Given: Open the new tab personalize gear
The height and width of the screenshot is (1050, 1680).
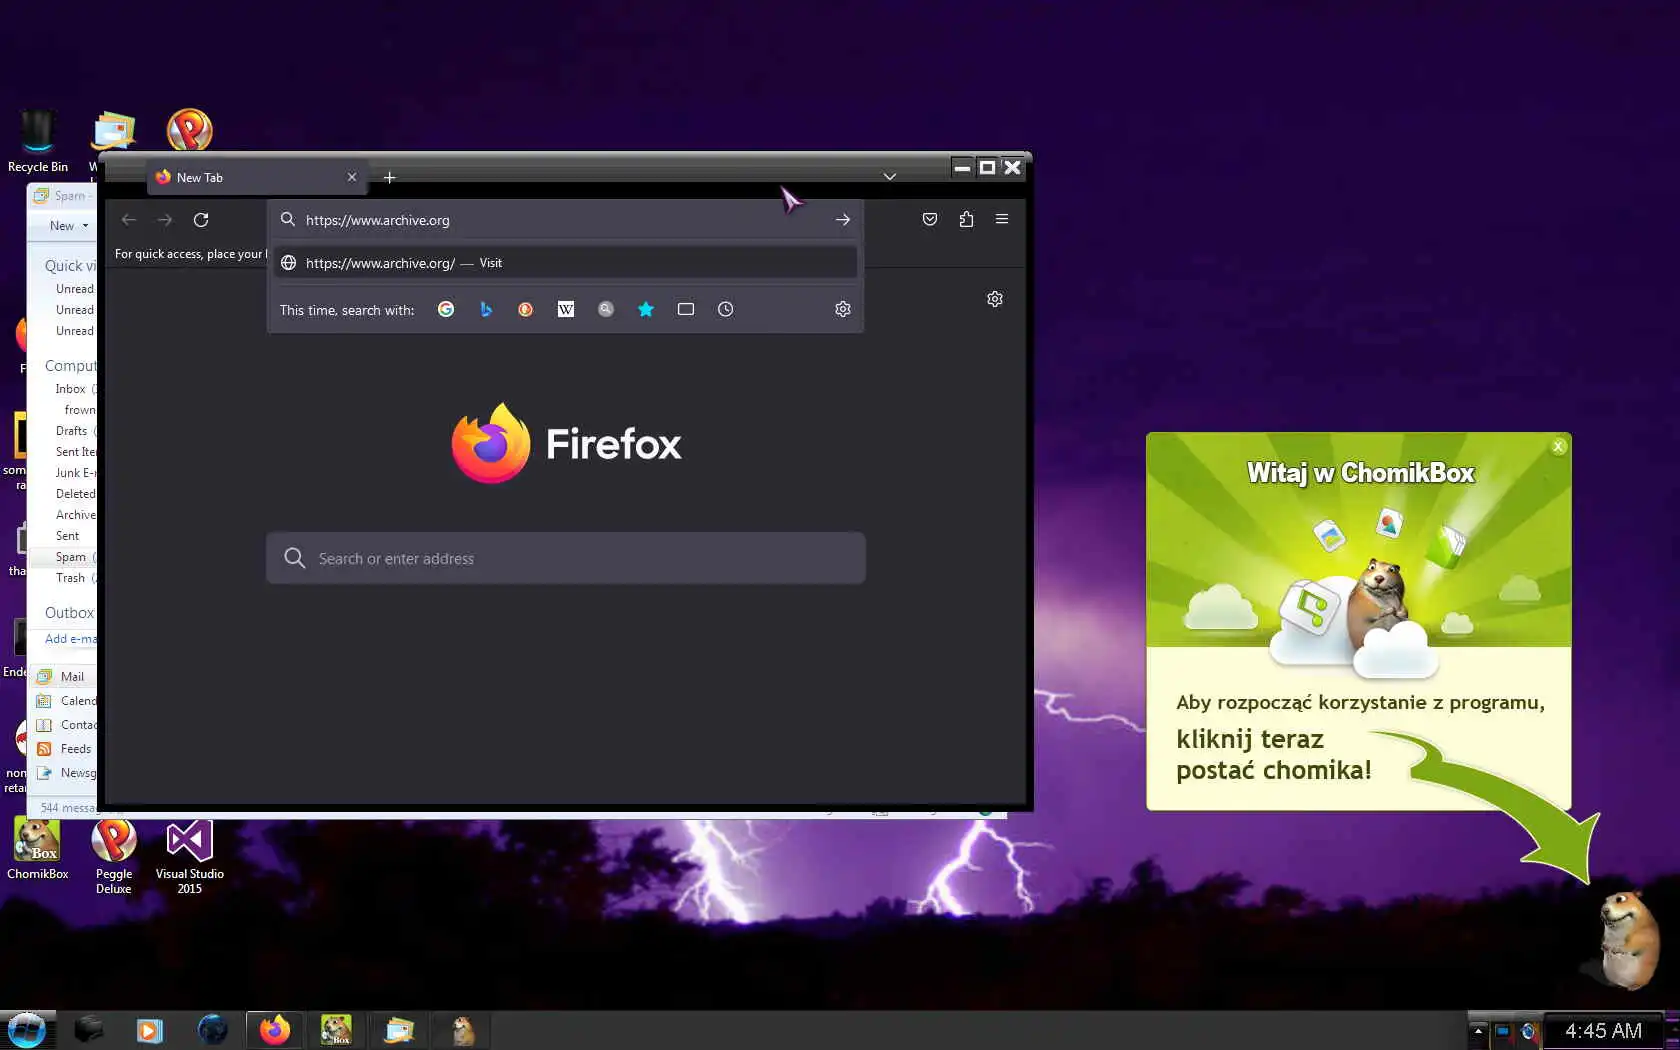Looking at the screenshot, I should coord(995,299).
